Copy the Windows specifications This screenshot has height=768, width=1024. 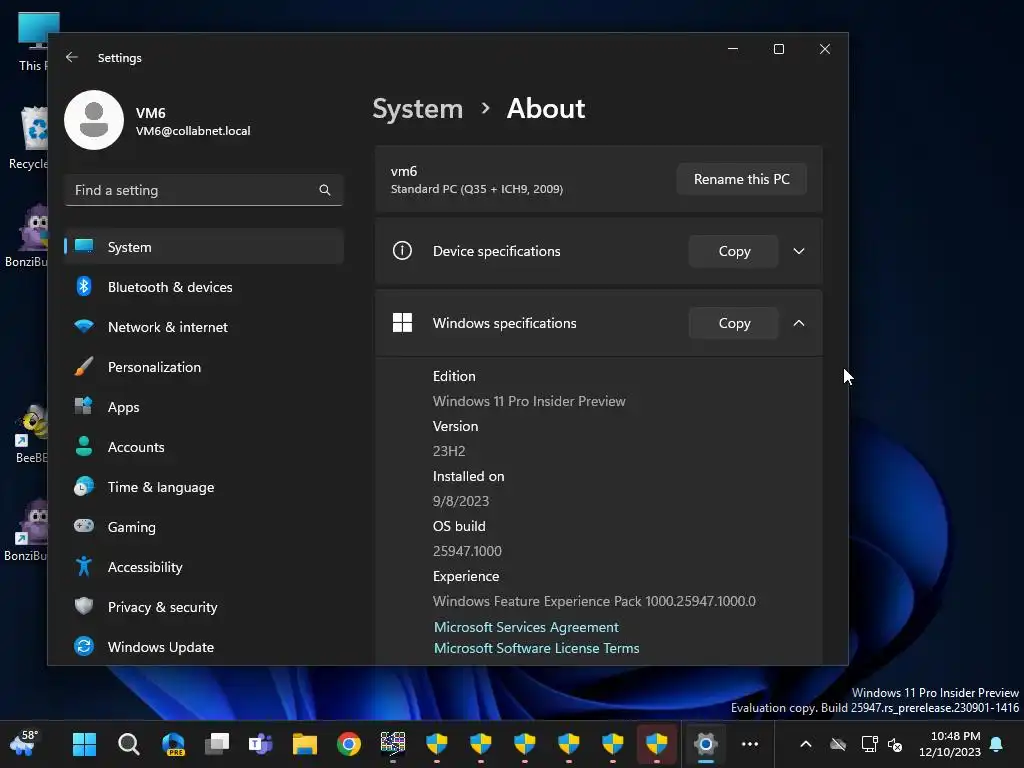click(x=734, y=323)
